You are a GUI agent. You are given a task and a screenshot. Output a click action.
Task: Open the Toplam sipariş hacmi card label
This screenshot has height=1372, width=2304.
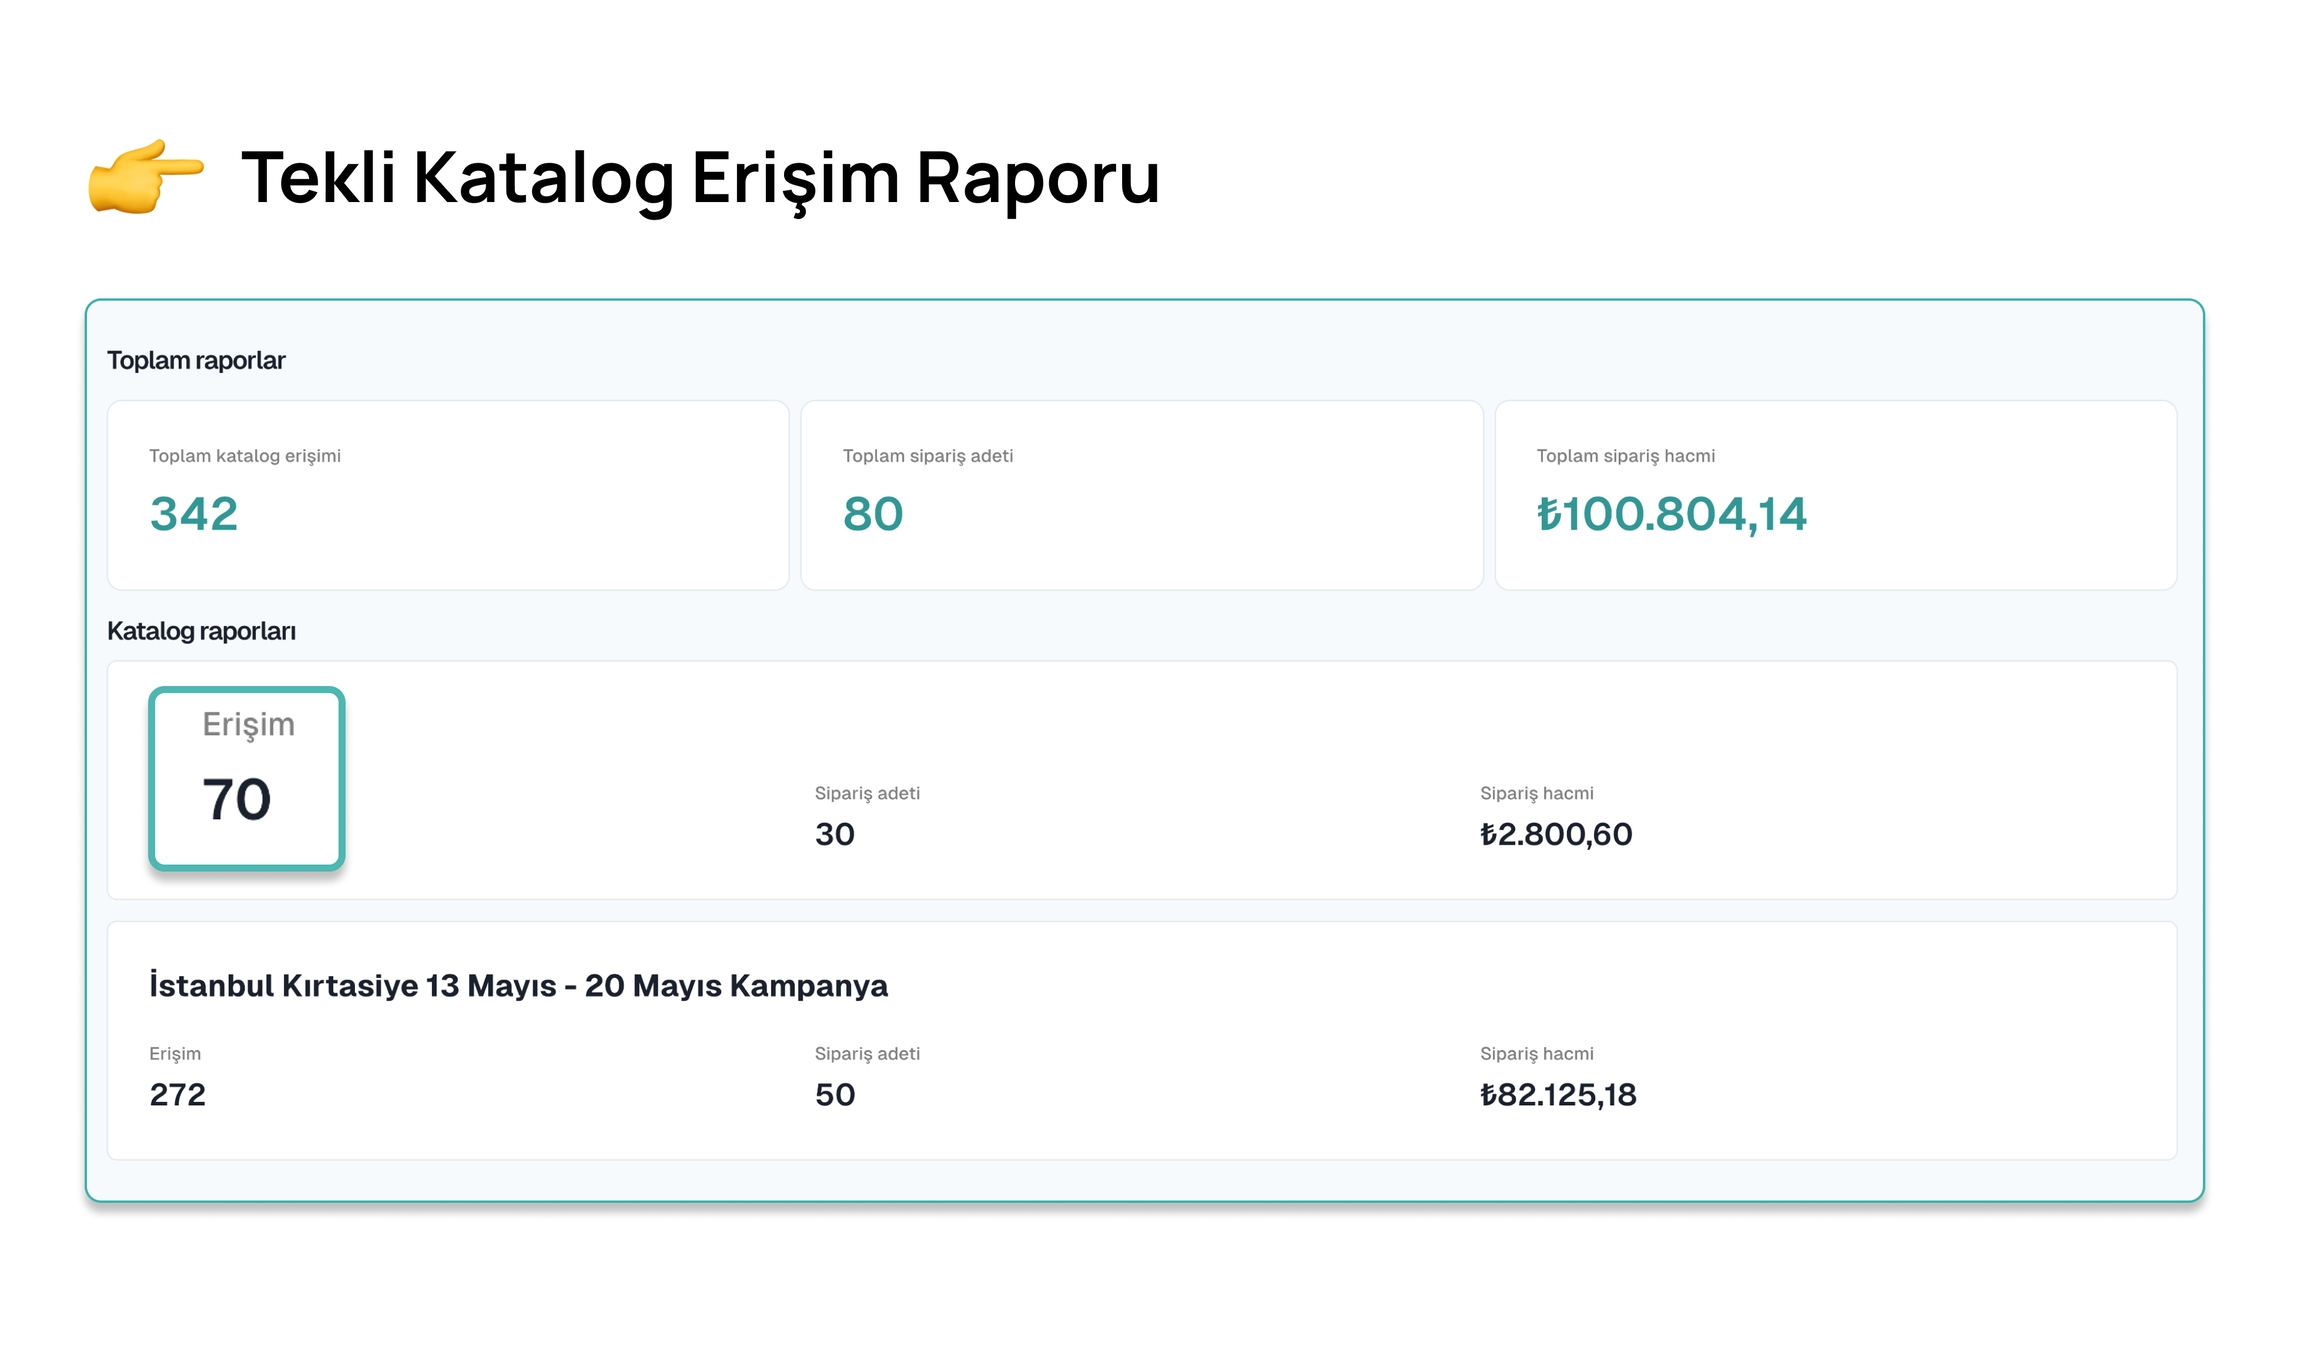1625,456
